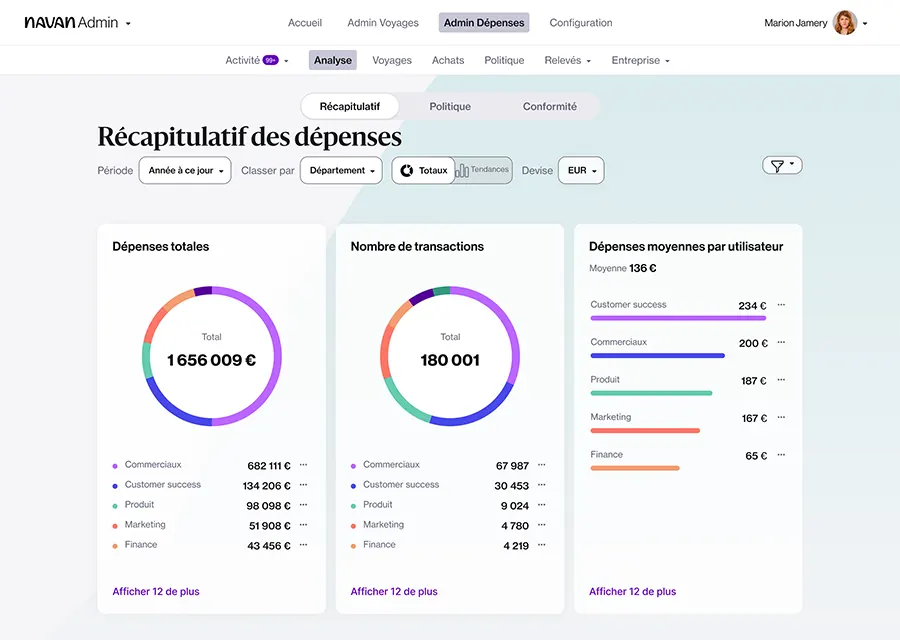Open the EUR currency dropdown

coord(581,170)
